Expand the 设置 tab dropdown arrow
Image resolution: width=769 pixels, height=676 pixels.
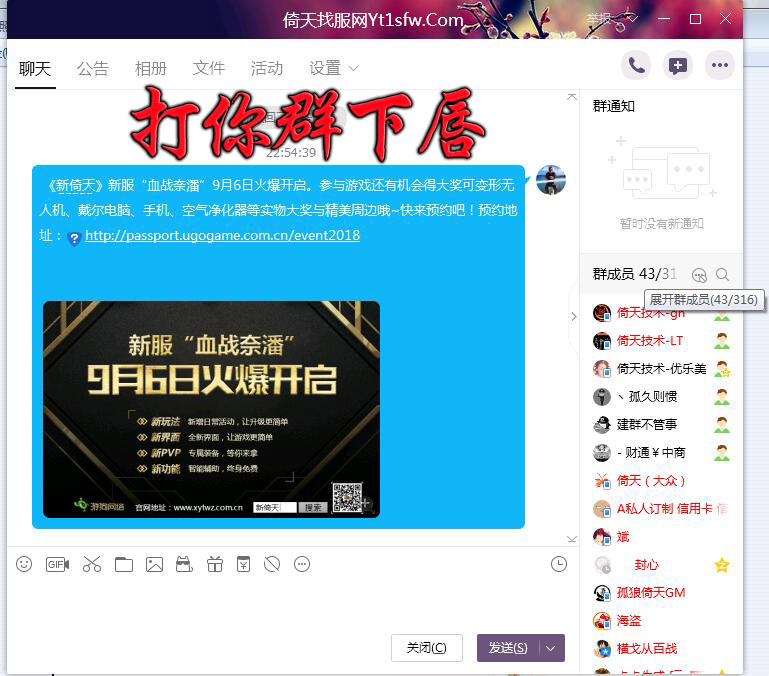coord(353,68)
